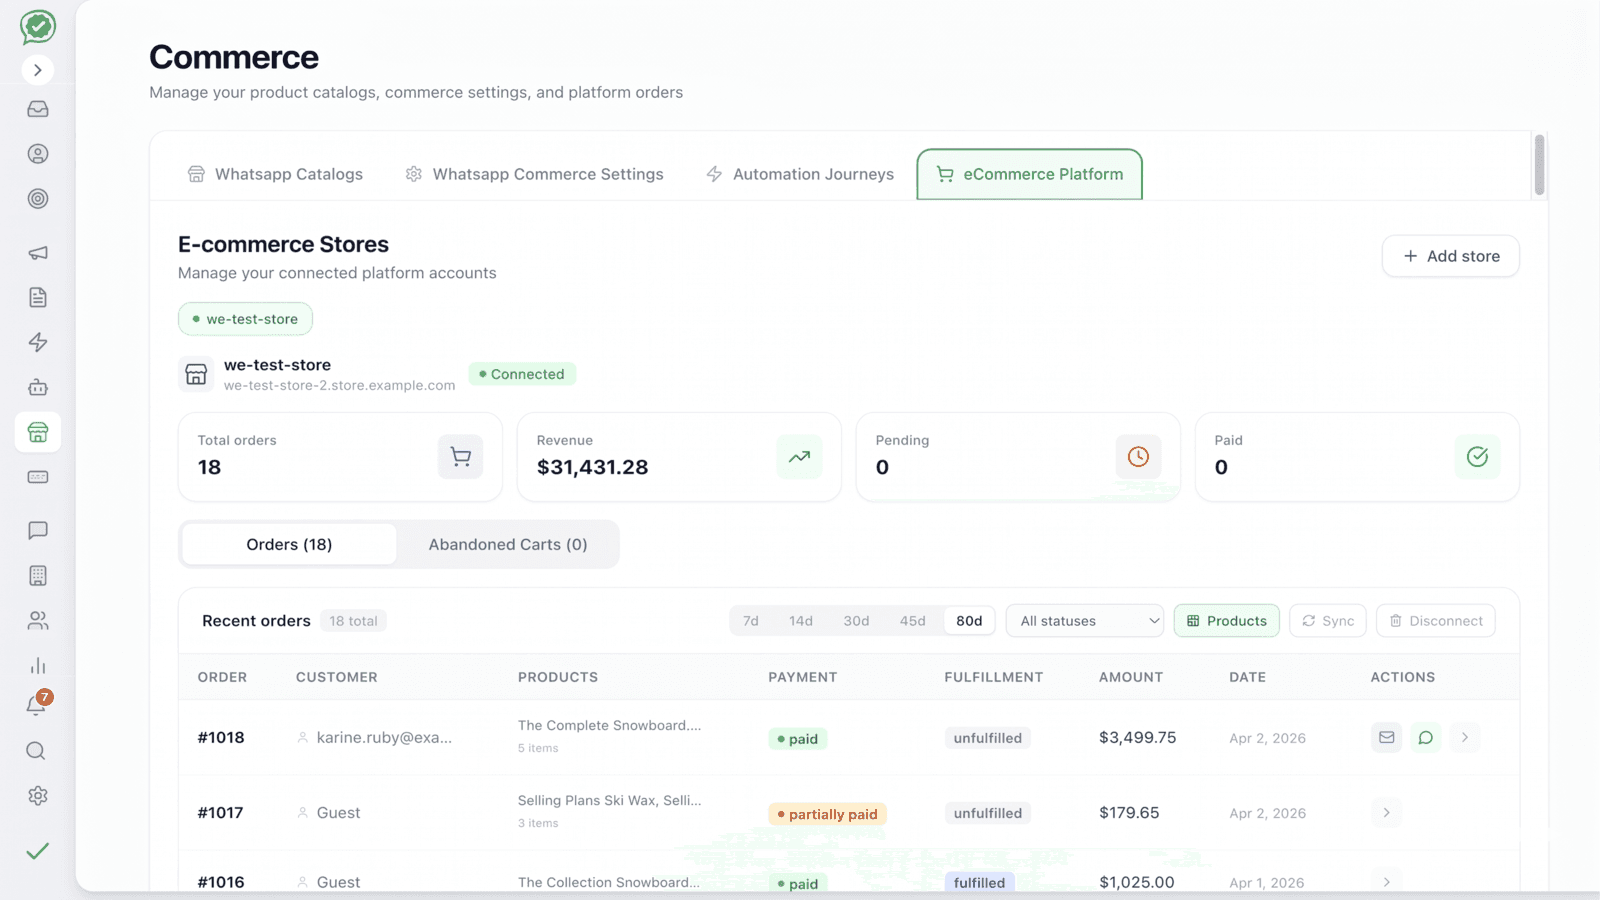
Task: Open the building grid icon in sidebar
Action: pos(38,575)
